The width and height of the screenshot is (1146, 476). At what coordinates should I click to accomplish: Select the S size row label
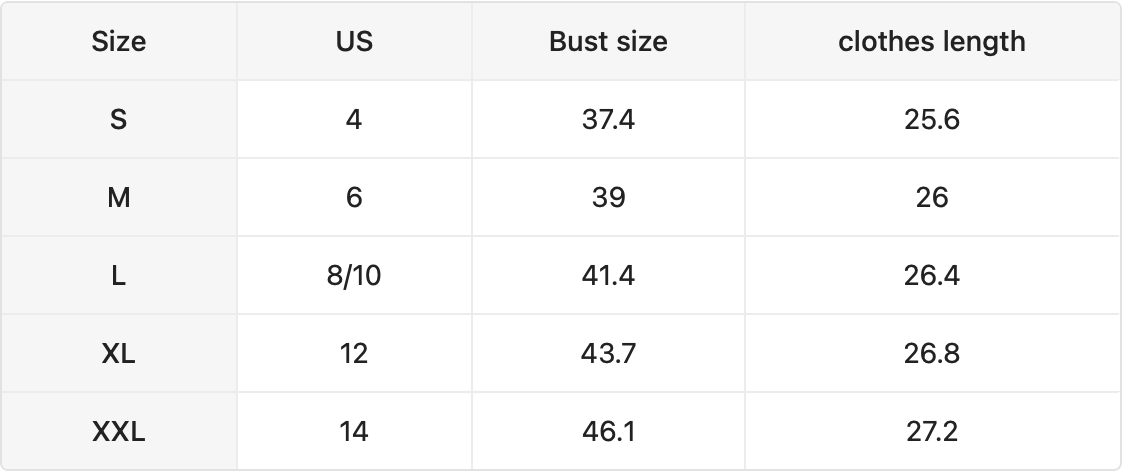(x=119, y=119)
